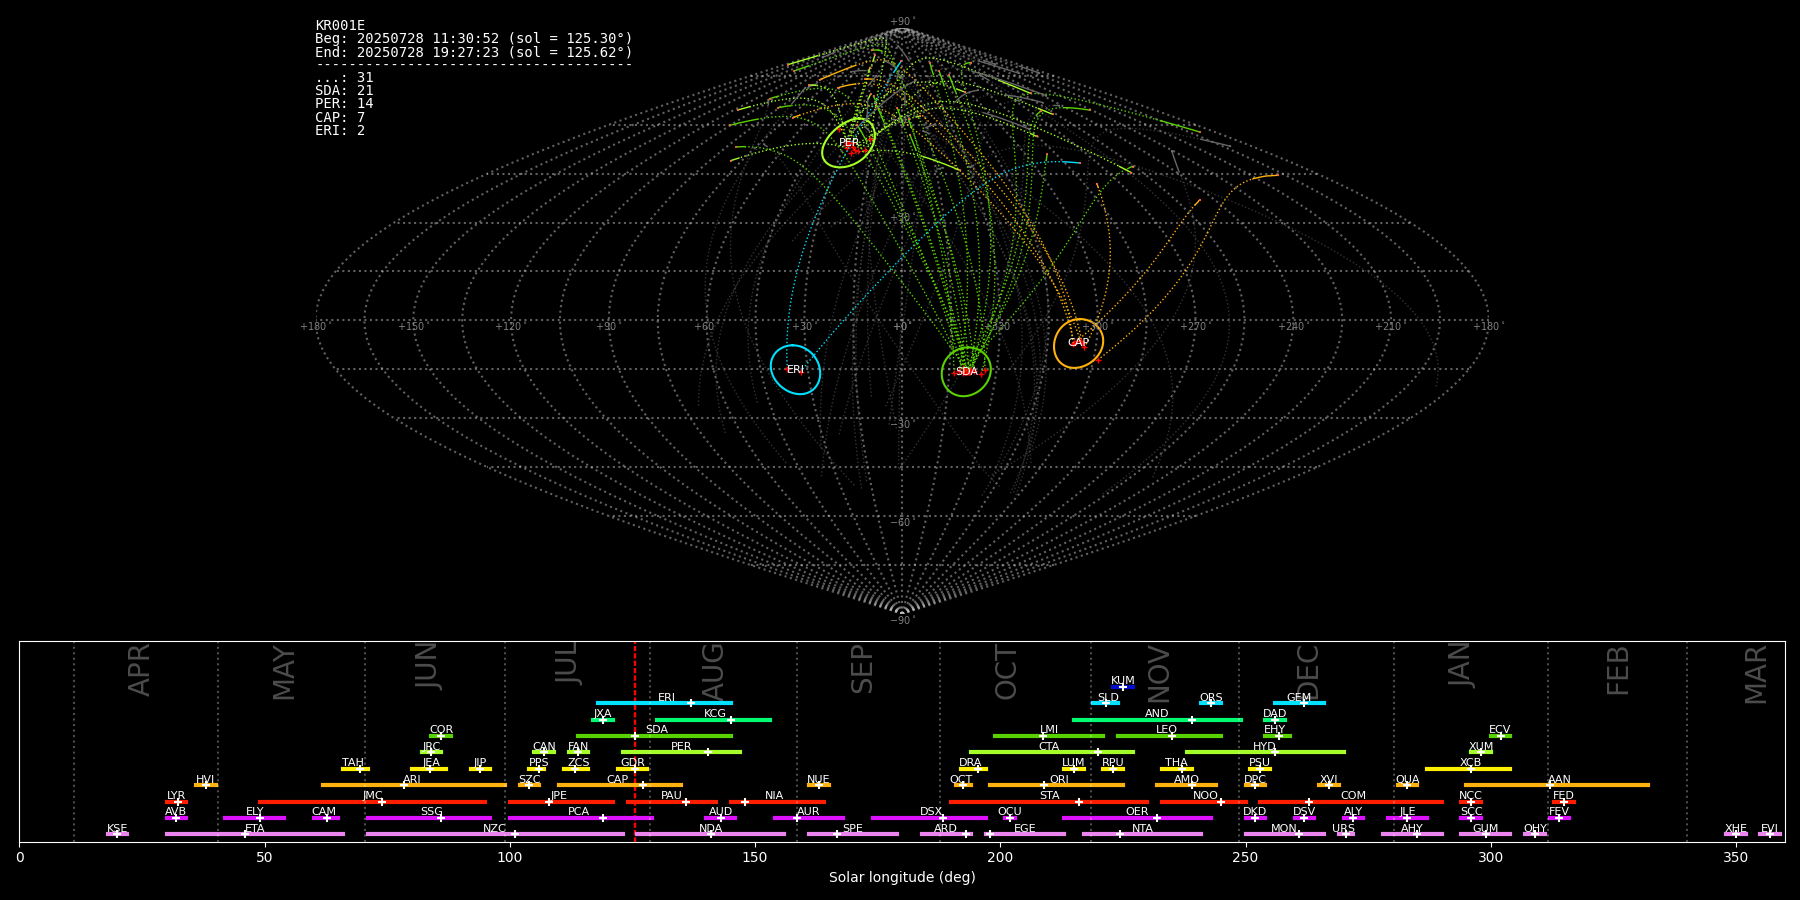This screenshot has height=900, width=1800.
Task: Click the EVI shower marker in timeline
Action: click(x=1769, y=834)
